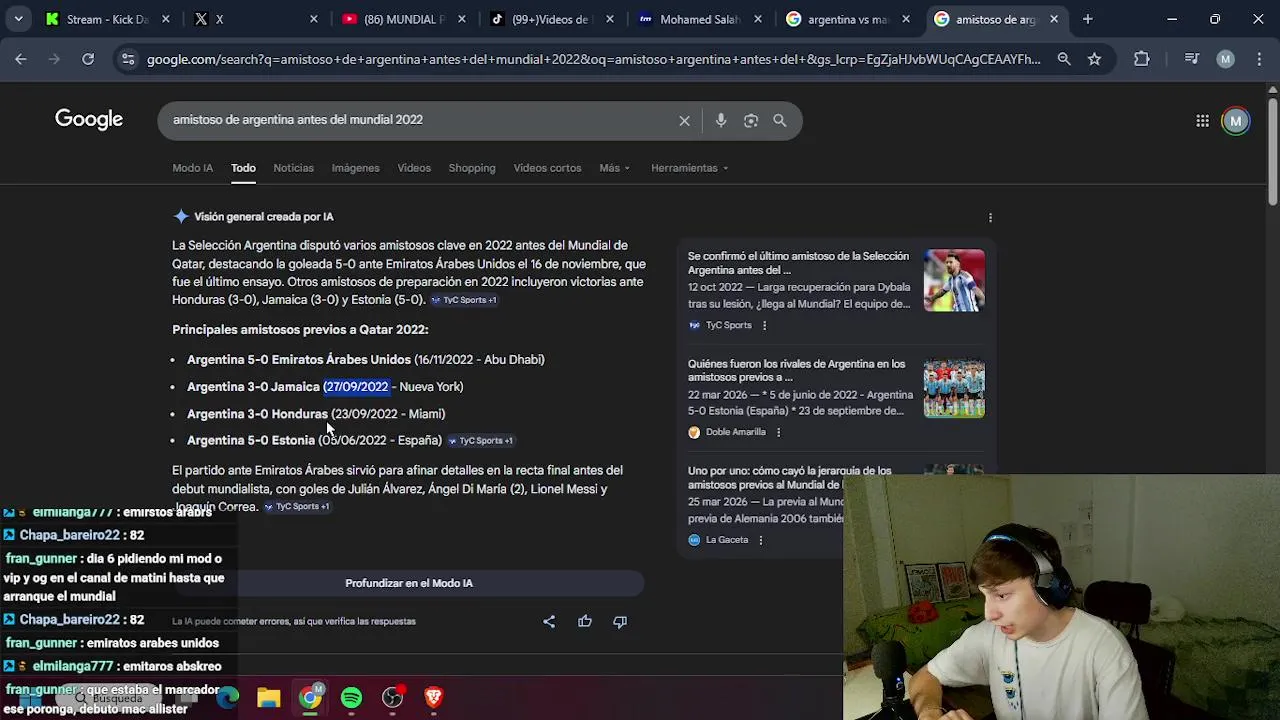
Task: Select the Videos search filter
Action: point(414,168)
